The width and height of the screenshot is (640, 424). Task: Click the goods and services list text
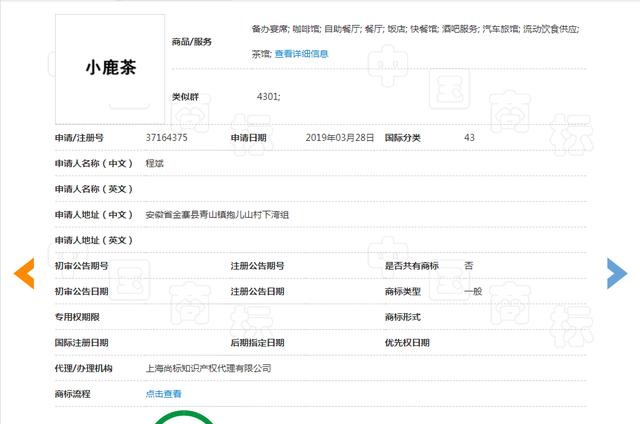(x=415, y=41)
